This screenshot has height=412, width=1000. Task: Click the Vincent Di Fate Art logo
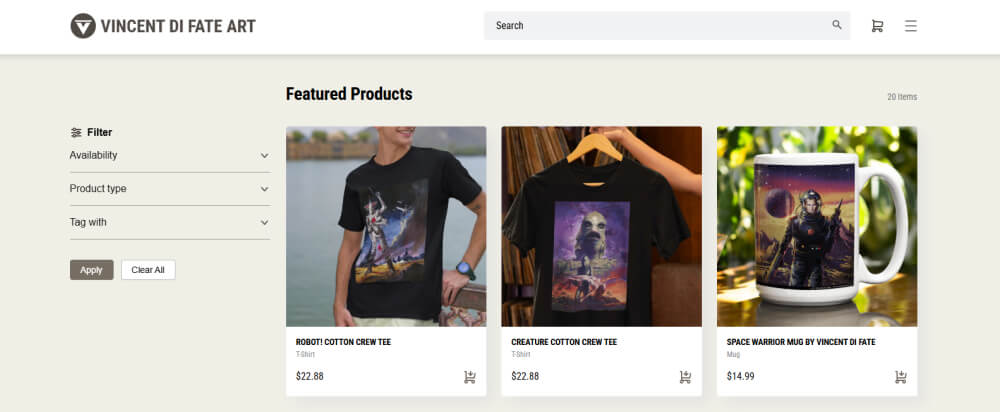tap(163, 26)
